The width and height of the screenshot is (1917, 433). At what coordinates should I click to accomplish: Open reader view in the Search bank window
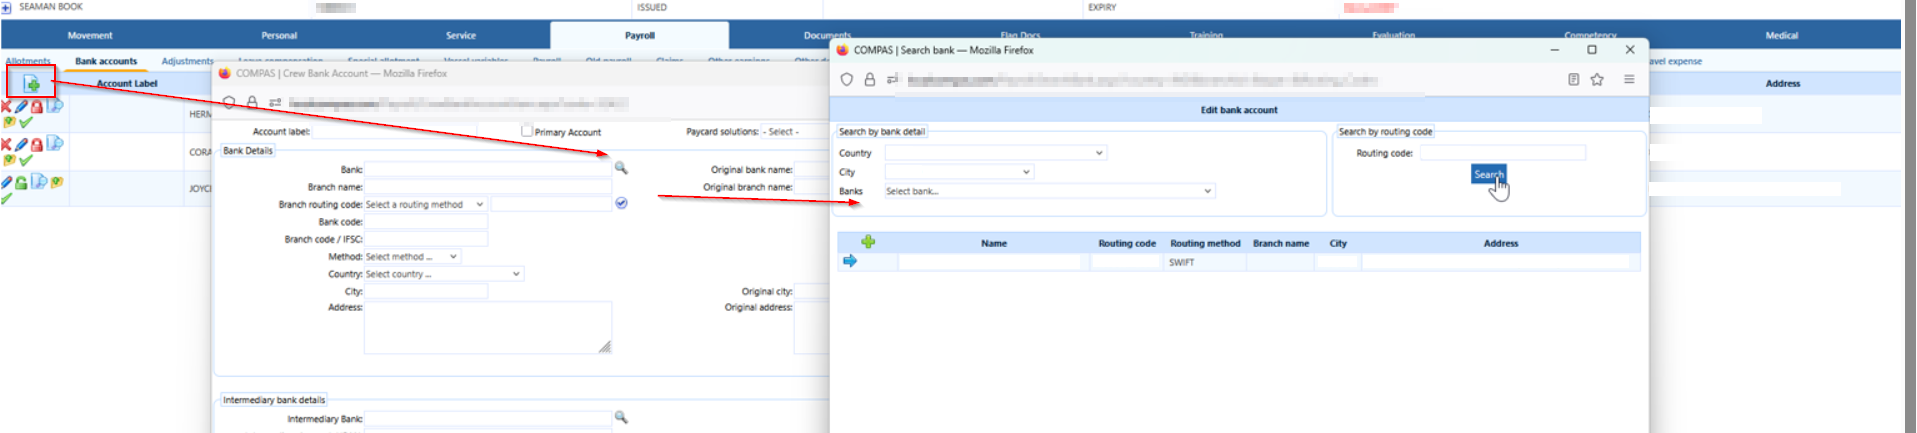[1573, 79]
